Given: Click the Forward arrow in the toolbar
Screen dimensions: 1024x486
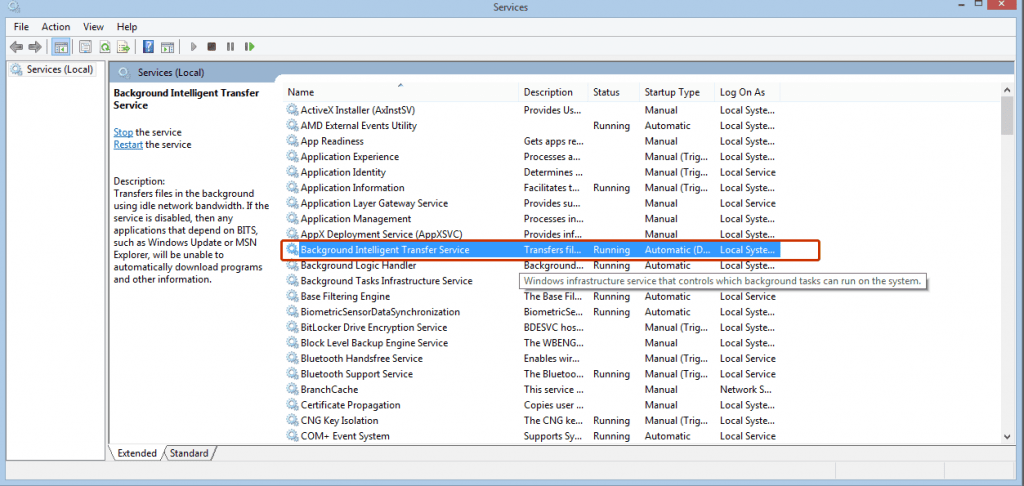Looking at the screenshot, I should pyautogui.click(x=35, y=47).
